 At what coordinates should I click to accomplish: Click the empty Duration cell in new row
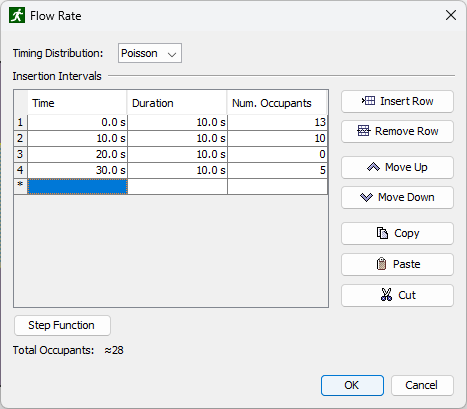(177, 186)
